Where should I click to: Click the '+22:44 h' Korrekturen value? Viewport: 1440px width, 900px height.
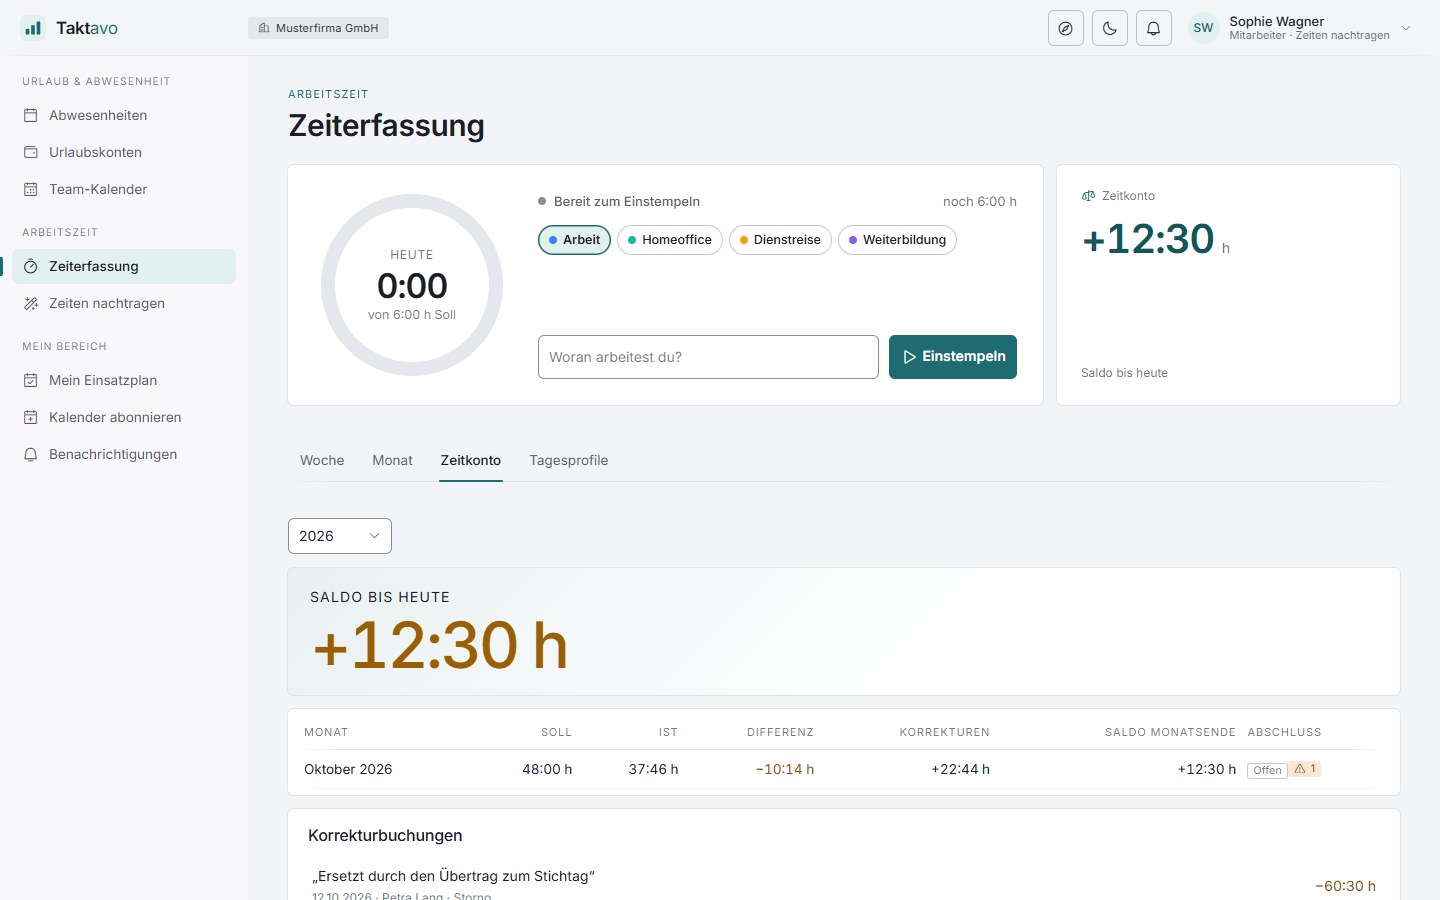[960, 769]
